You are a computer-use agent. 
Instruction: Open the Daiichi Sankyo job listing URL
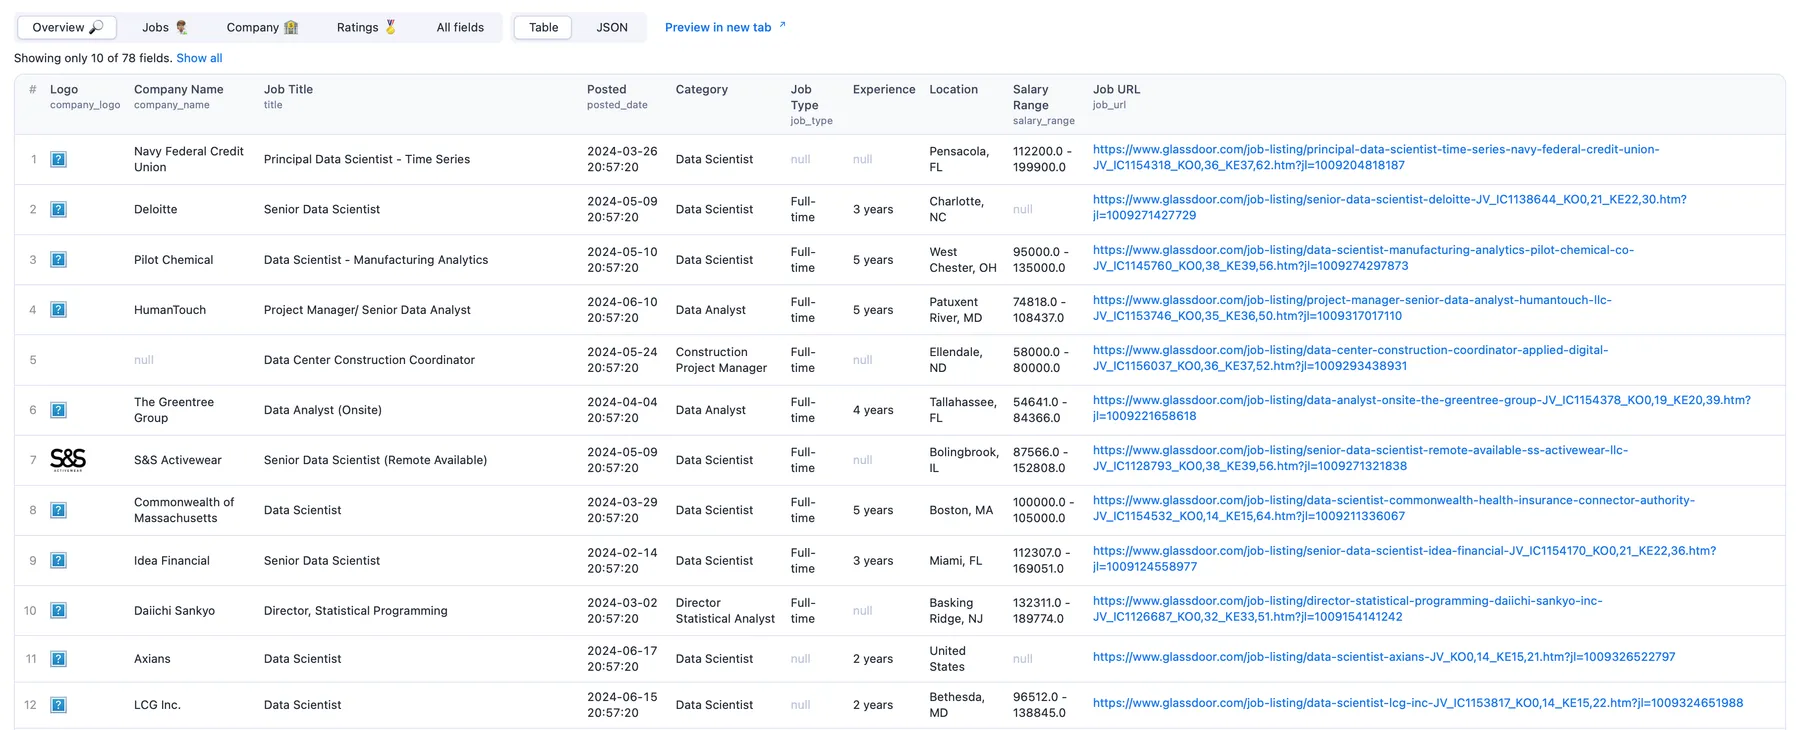[1348, 608]
